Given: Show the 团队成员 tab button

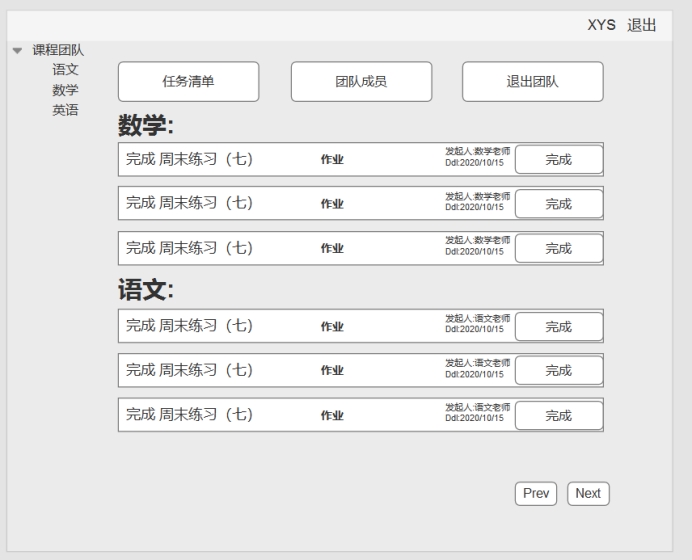Looking at the screenshot, I should coord(361,82).
